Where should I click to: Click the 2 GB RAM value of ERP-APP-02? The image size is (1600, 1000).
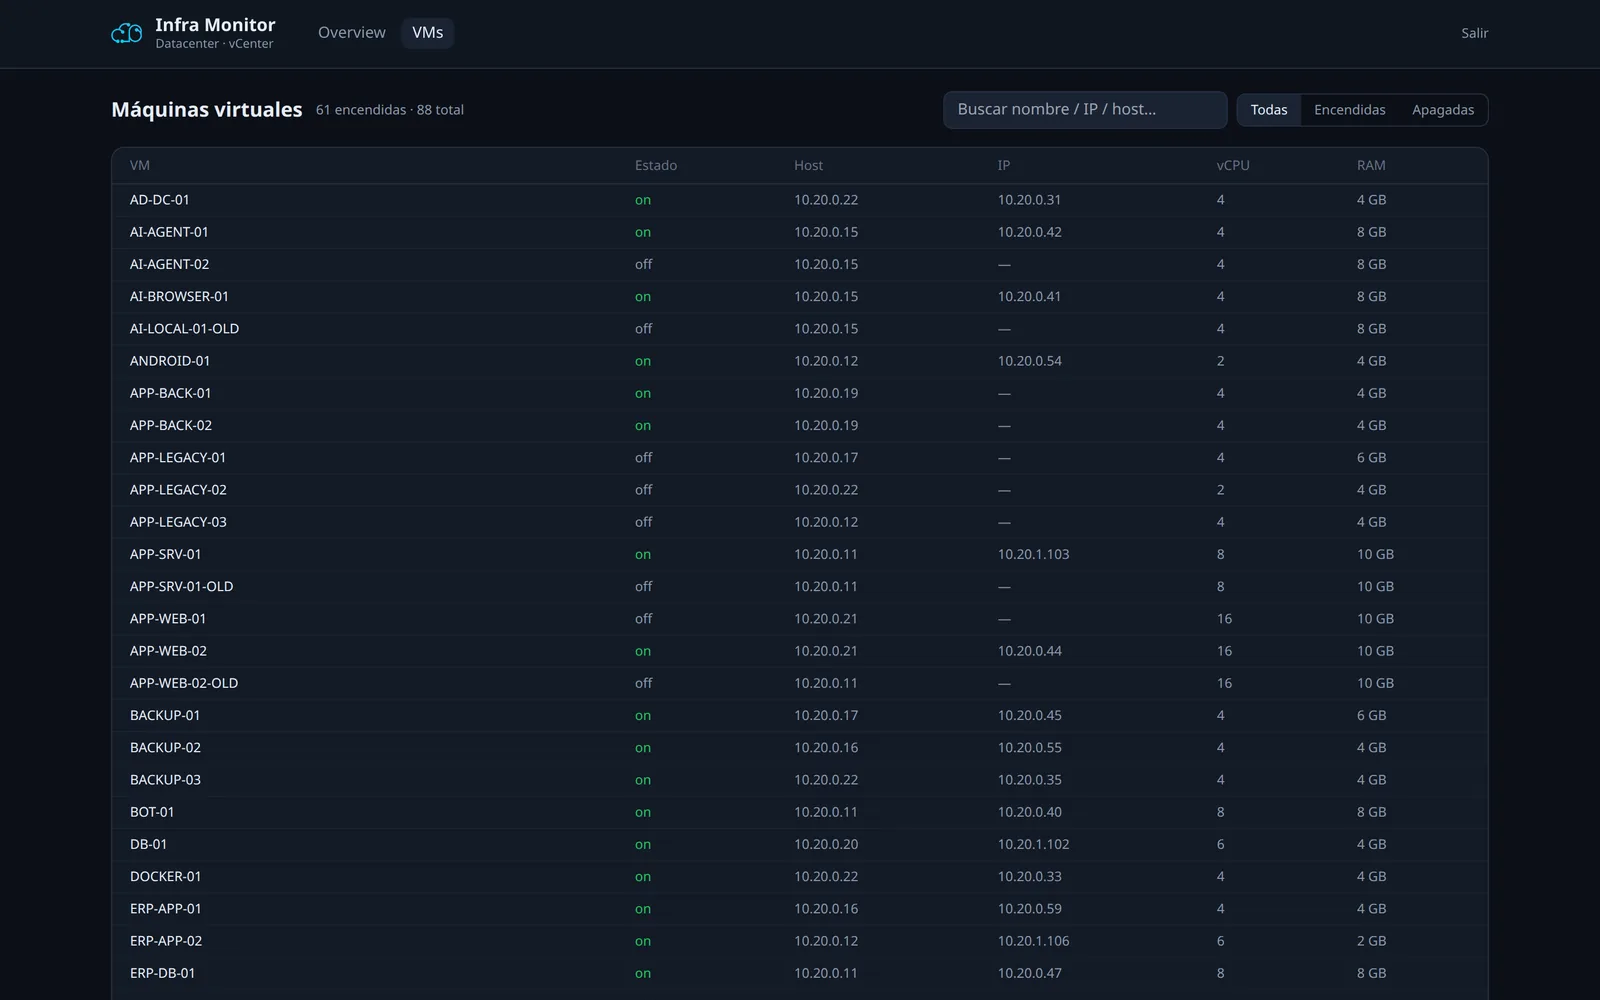(x=1371, y=941)
